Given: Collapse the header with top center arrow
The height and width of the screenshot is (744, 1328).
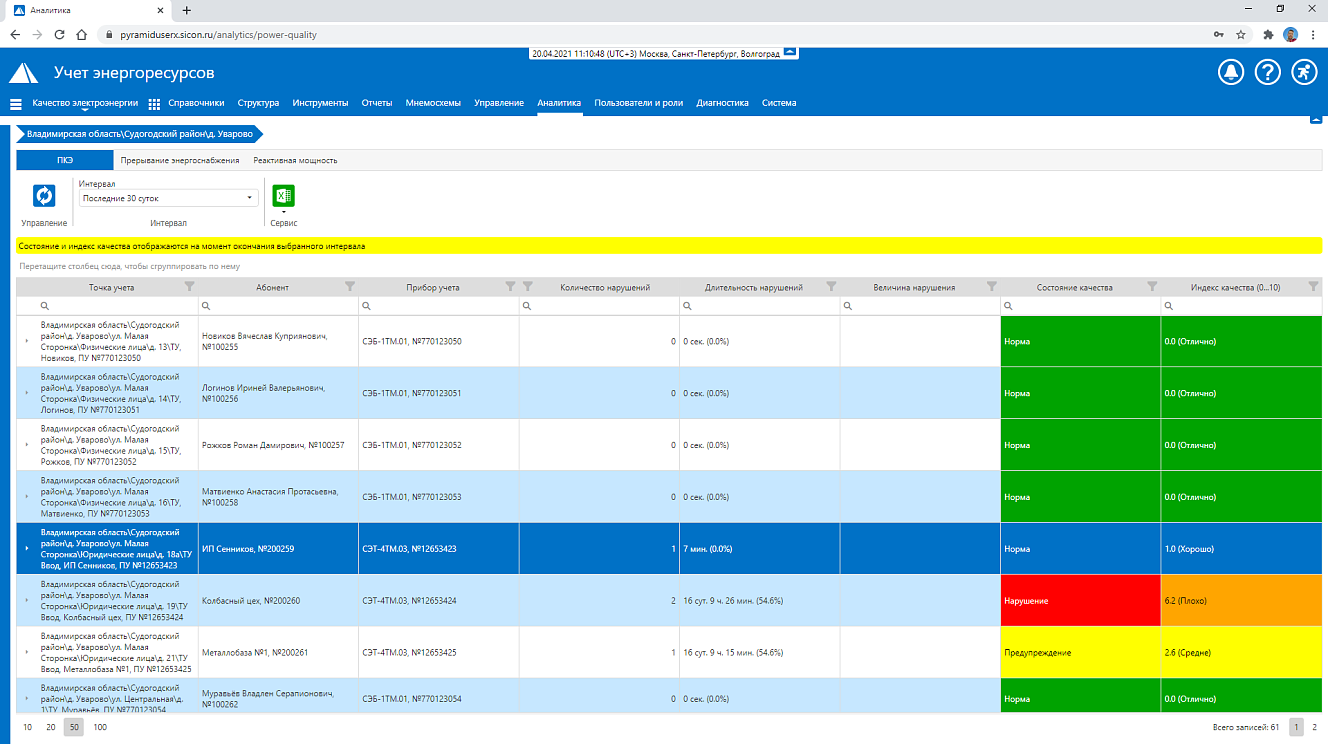Looking at the screenshot, I should (x=790, y=50).
